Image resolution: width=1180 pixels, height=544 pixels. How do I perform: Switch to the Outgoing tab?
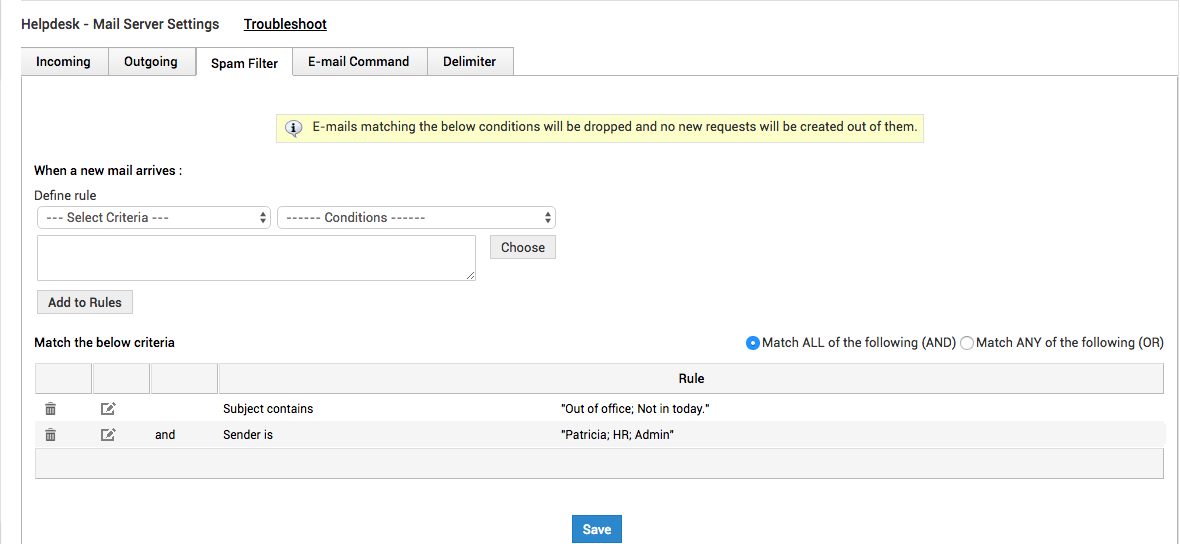point(151,62)
